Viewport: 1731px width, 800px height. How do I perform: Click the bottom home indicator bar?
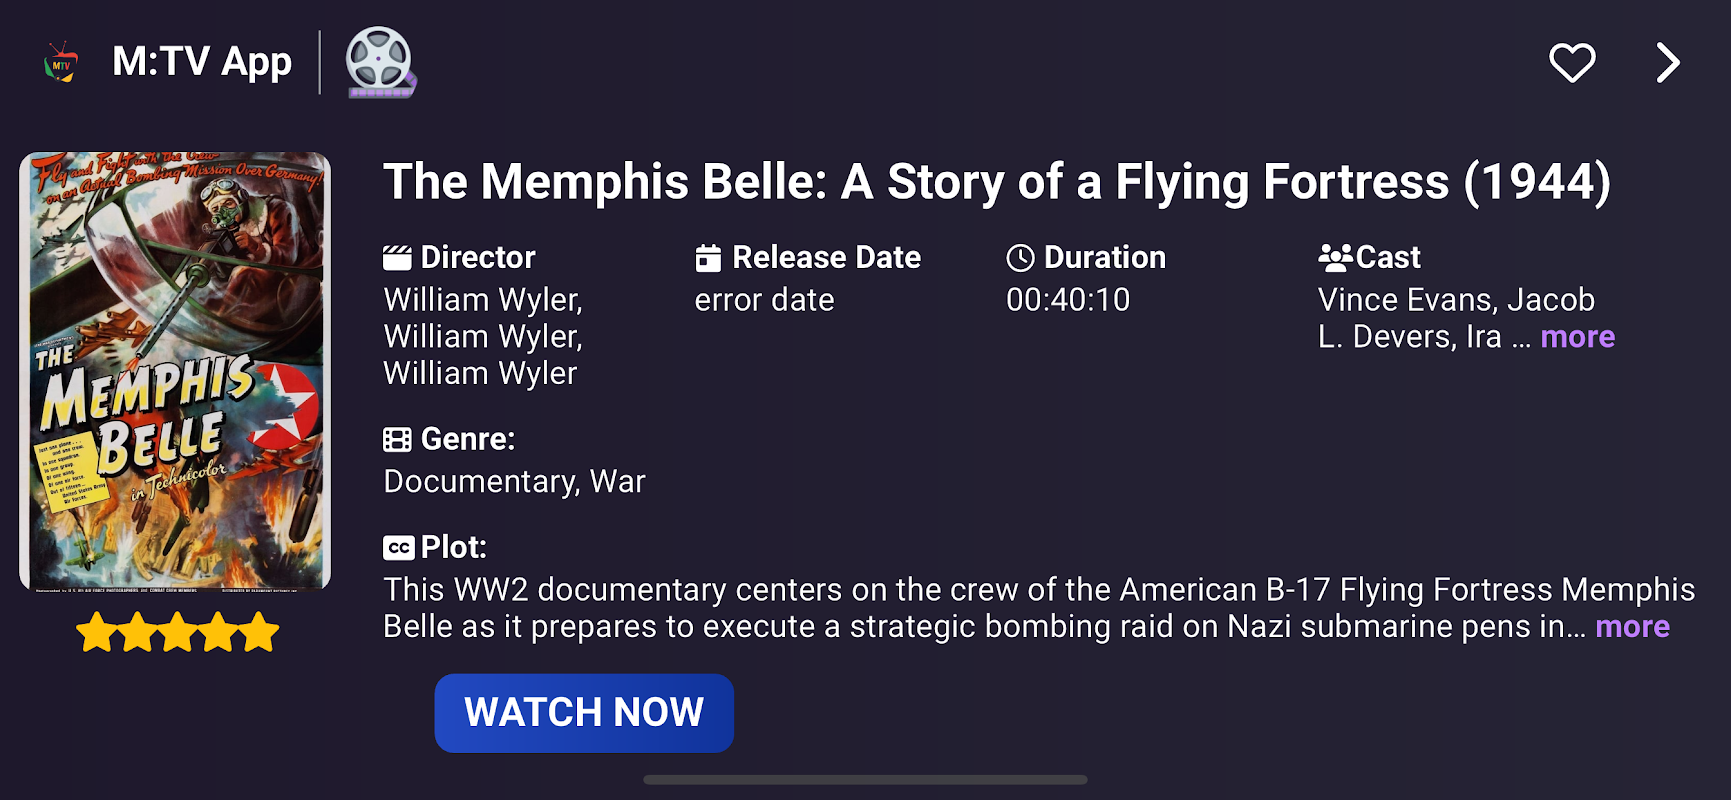pos(865,780)
